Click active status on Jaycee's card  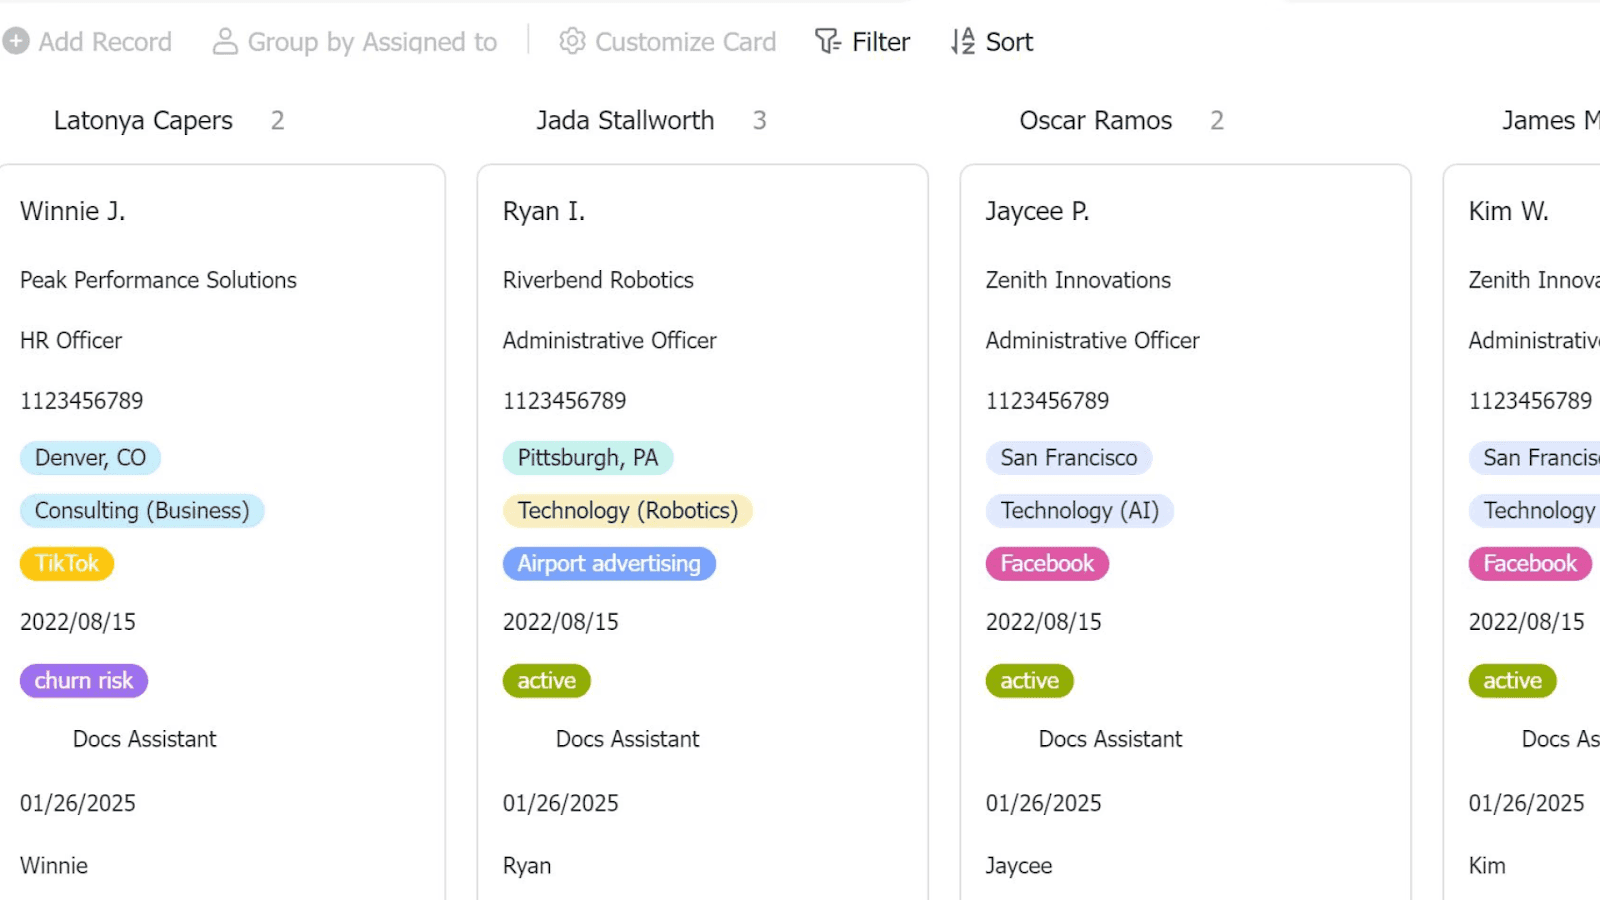point(1030,681)
